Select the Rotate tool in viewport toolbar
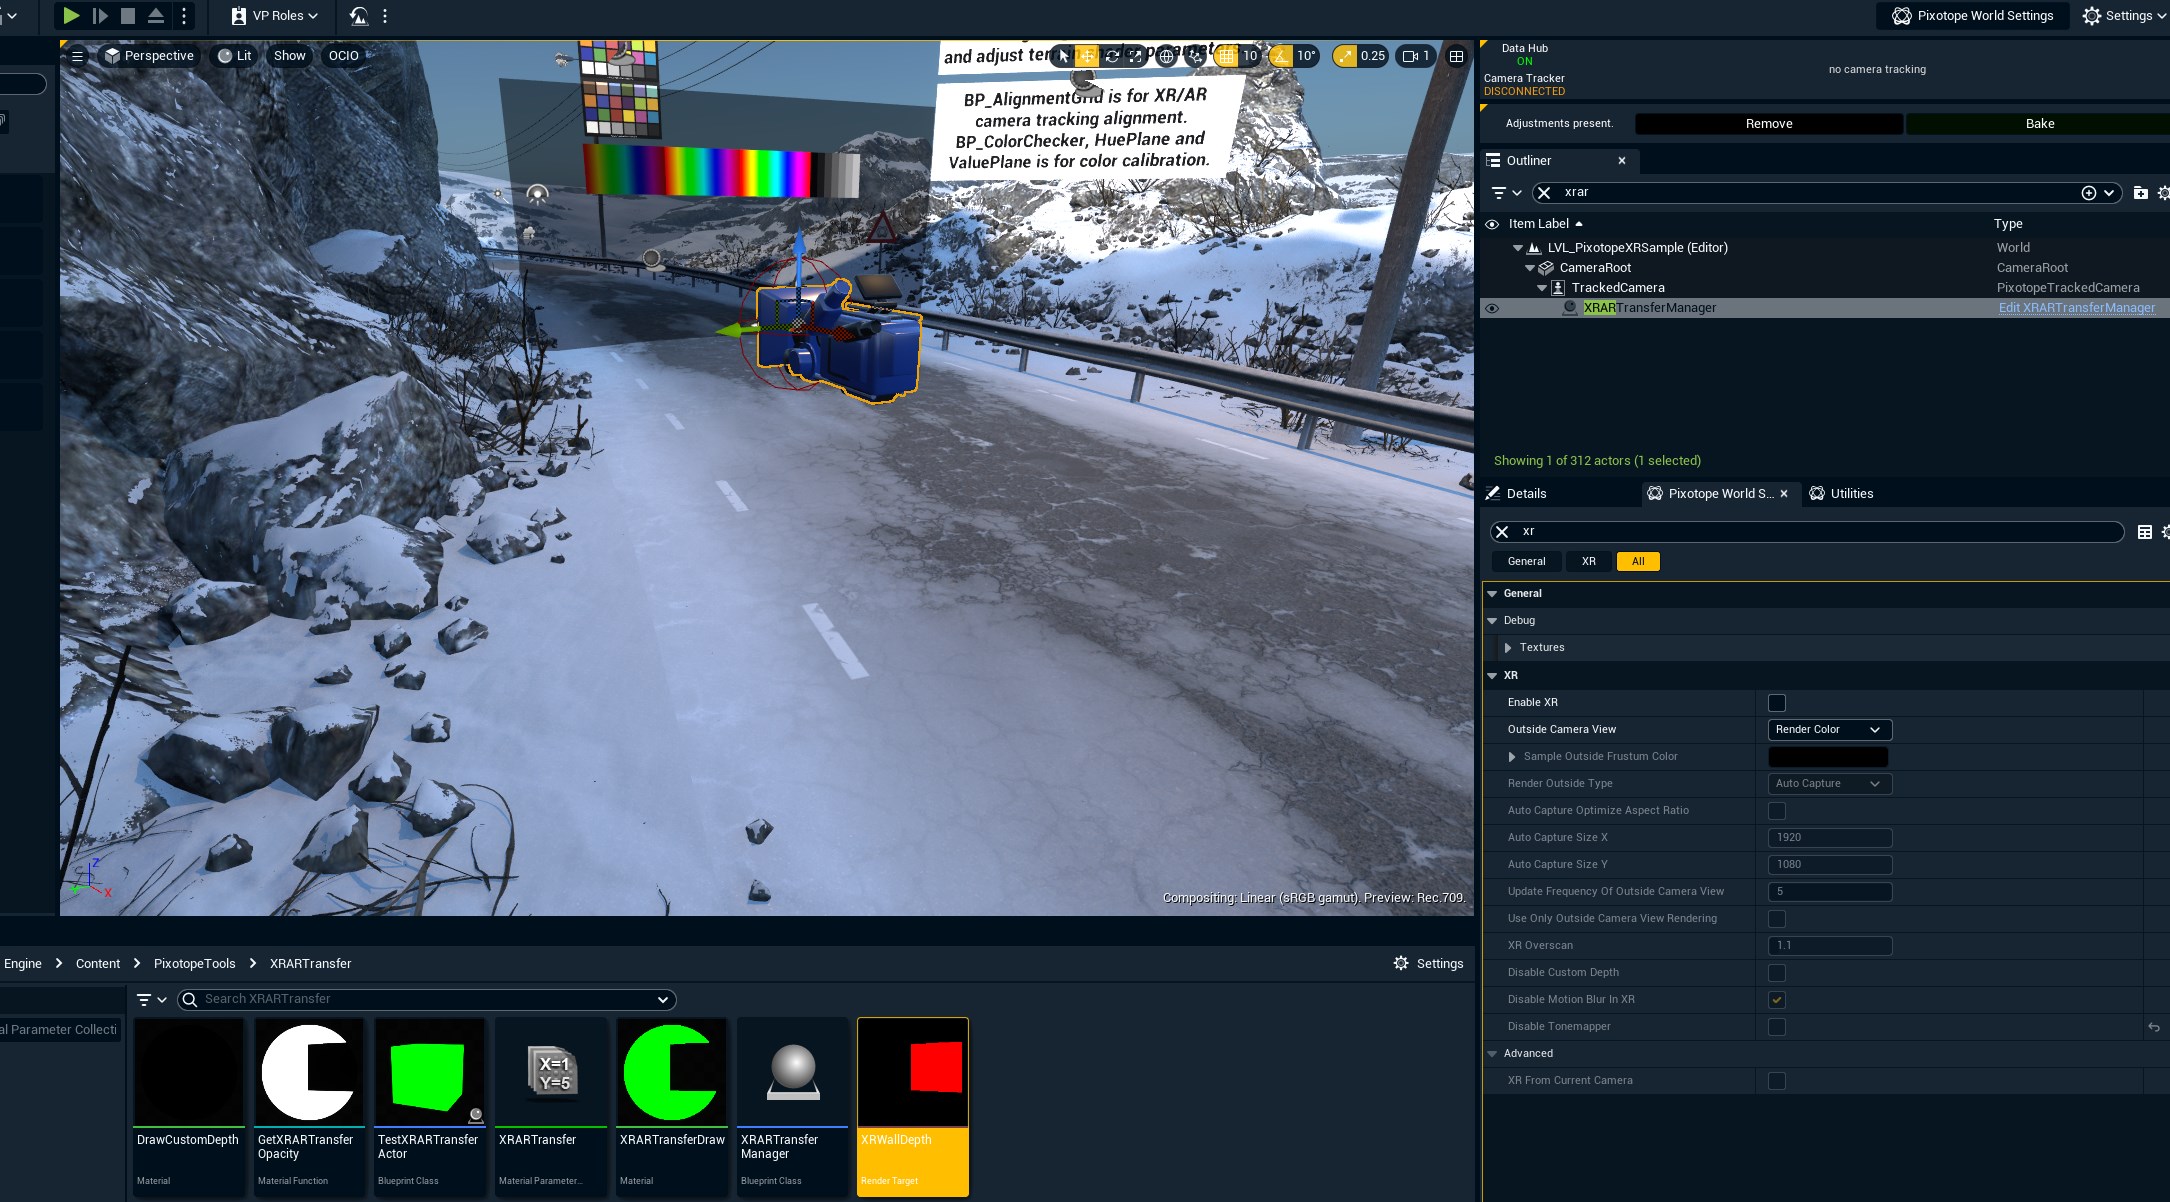This screenshot has width=2170, height=1202. 1112,56
